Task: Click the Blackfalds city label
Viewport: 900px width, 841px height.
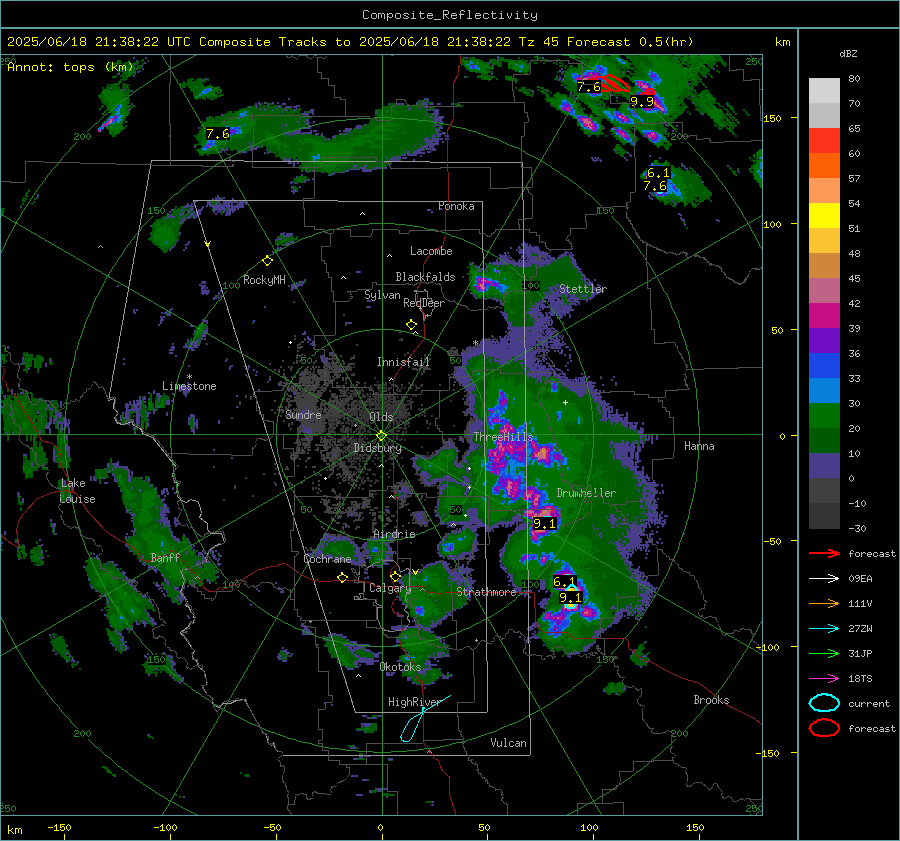Action: point(425,277)
